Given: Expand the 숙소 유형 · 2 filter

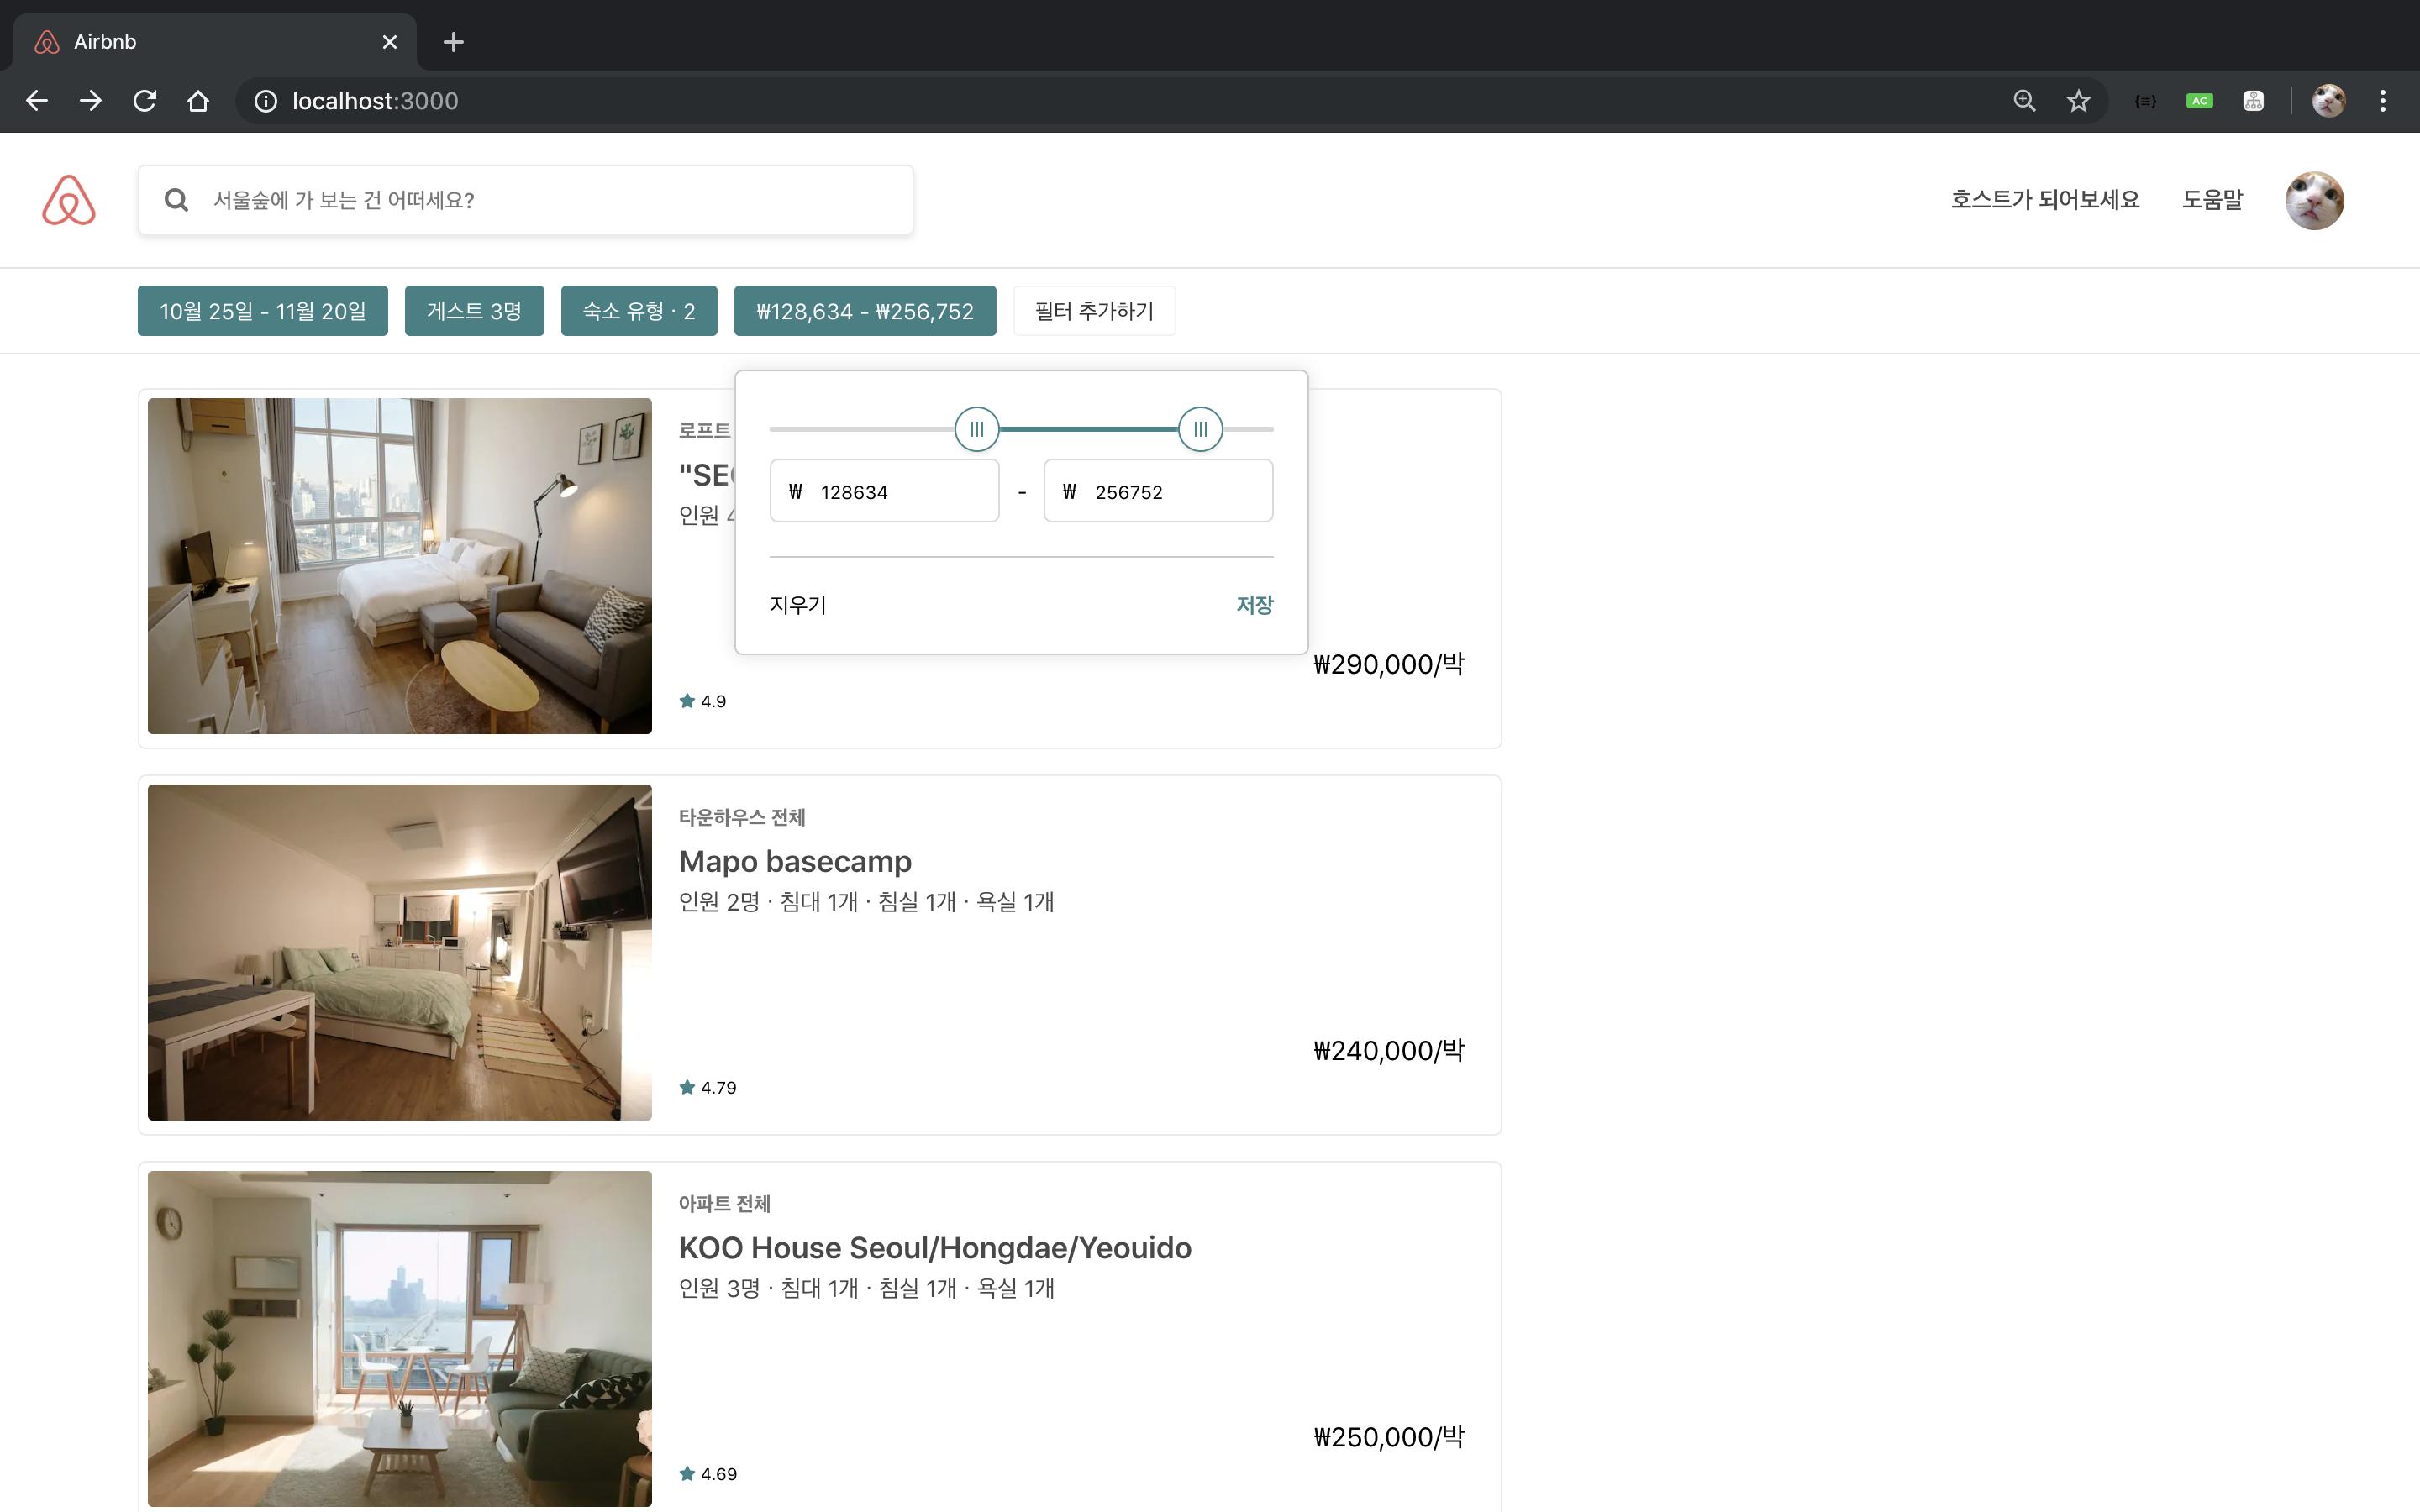Looking at the screenshot, I should click(x=639, y=311).
